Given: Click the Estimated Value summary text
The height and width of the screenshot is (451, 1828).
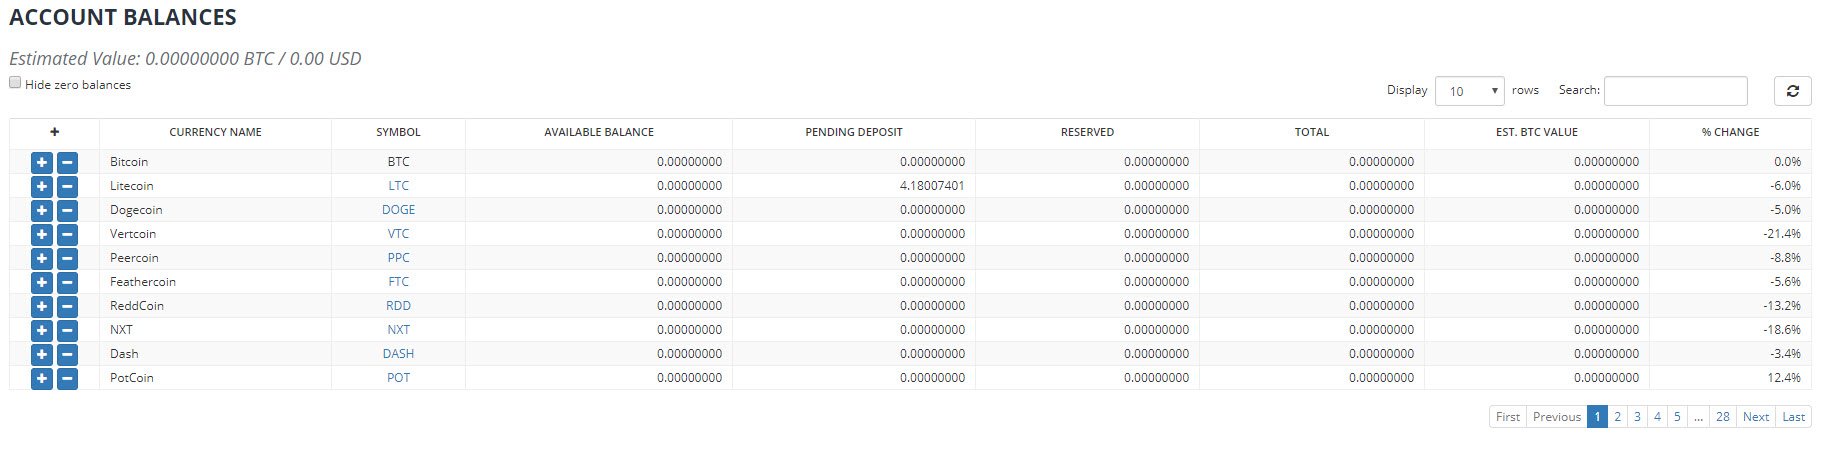Looking at the screenshot, I should (x=185, y=59).
